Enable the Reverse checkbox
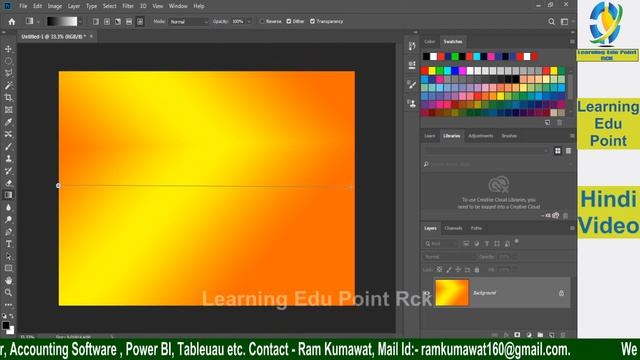 tap(262, 21)
